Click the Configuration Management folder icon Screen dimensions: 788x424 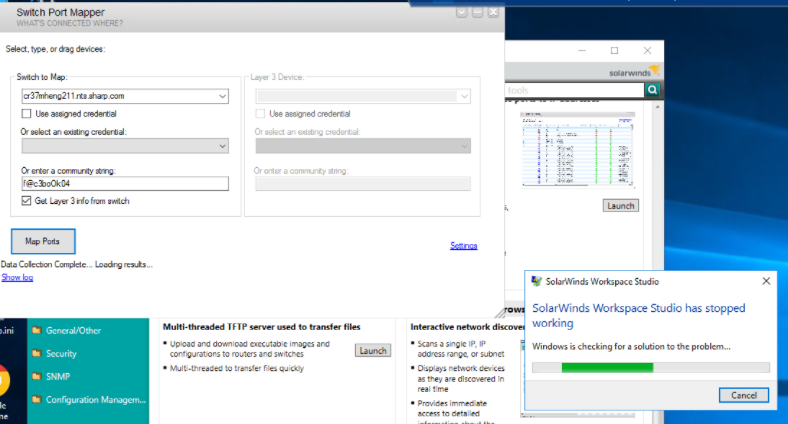click(x=37, y=399)
